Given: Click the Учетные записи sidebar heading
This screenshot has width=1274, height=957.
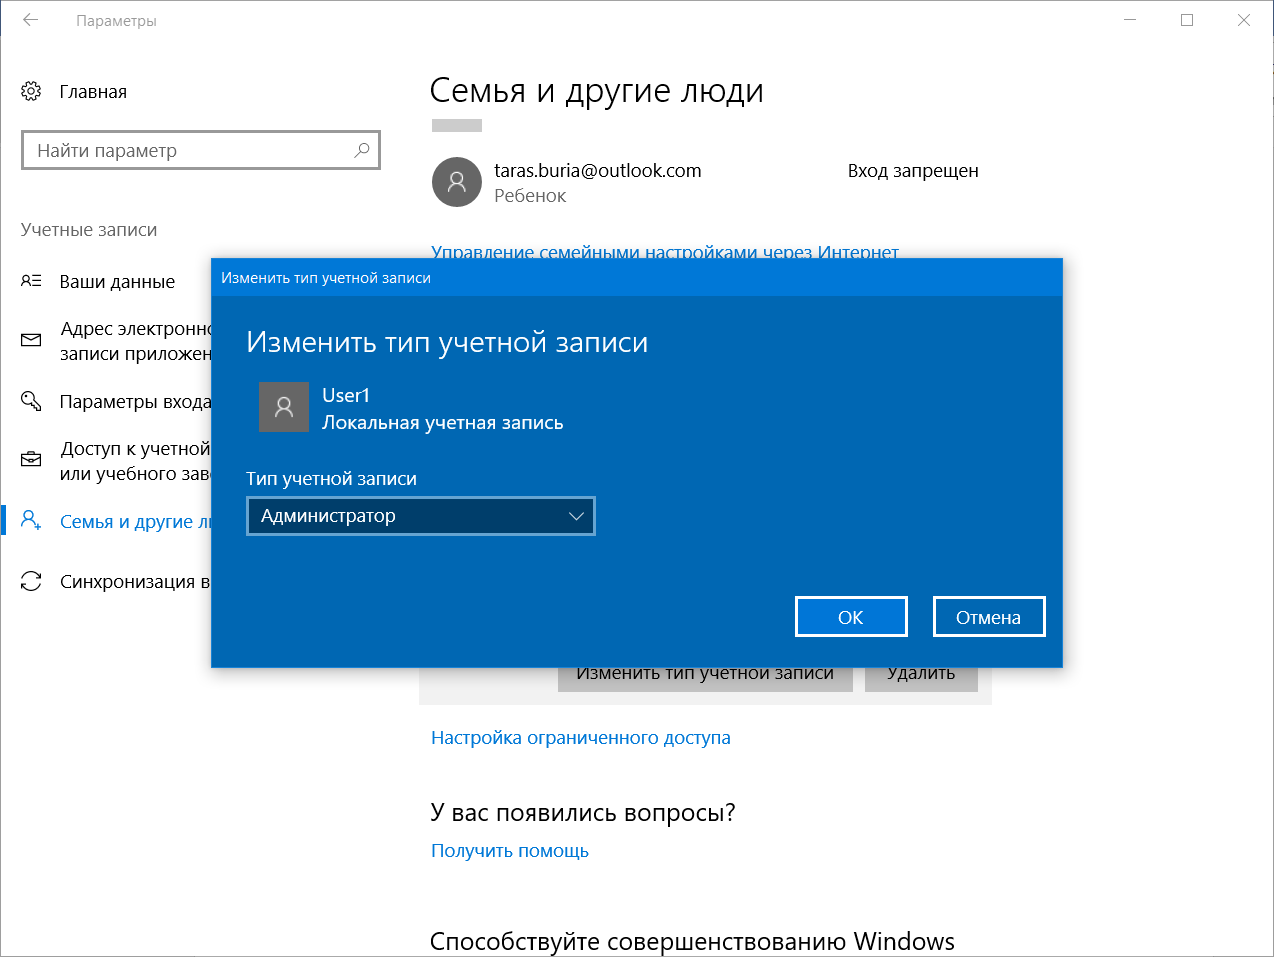Looking at the screenshot, I should tap(89, 229).
